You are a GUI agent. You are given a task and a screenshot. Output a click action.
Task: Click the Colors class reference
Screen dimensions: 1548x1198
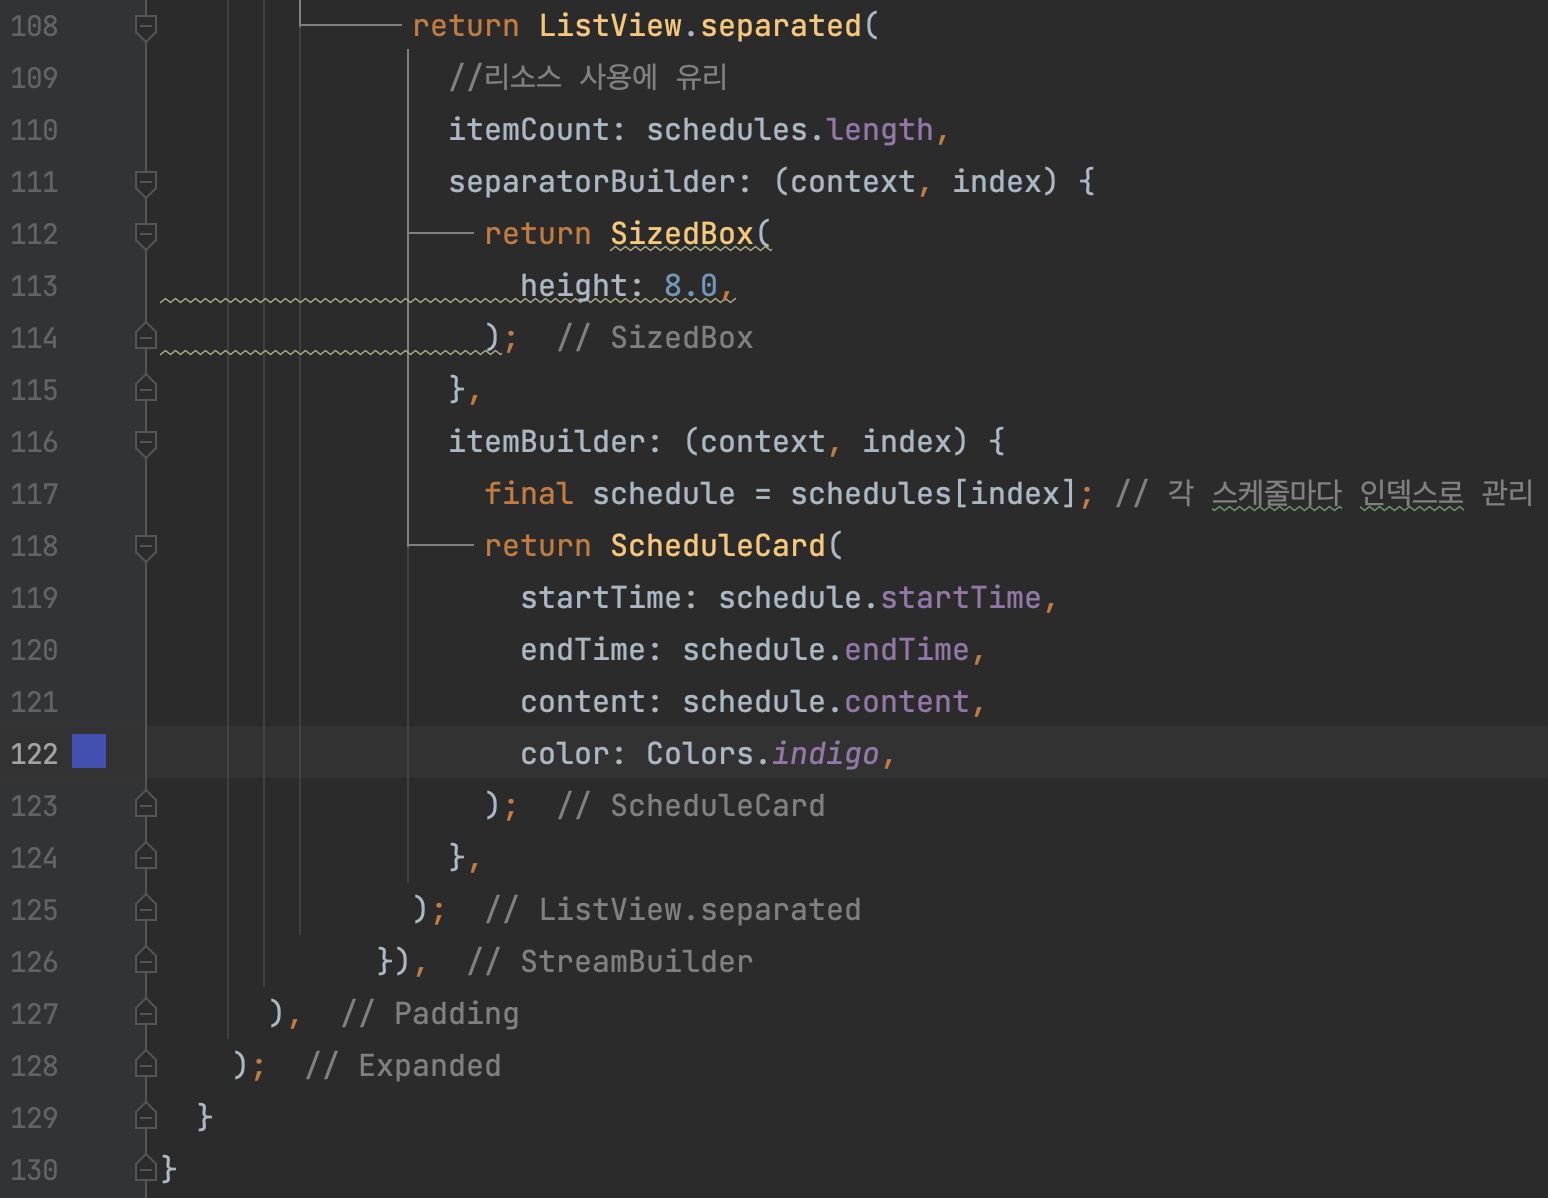coord(700,754)
